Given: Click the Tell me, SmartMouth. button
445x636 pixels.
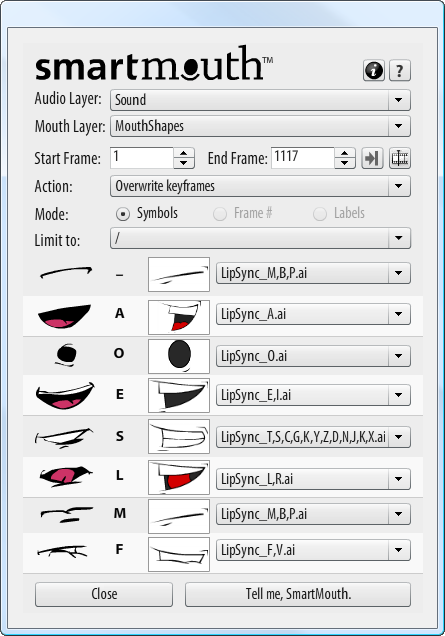Looking at the screenshot, I should click(x=298, y=594).
